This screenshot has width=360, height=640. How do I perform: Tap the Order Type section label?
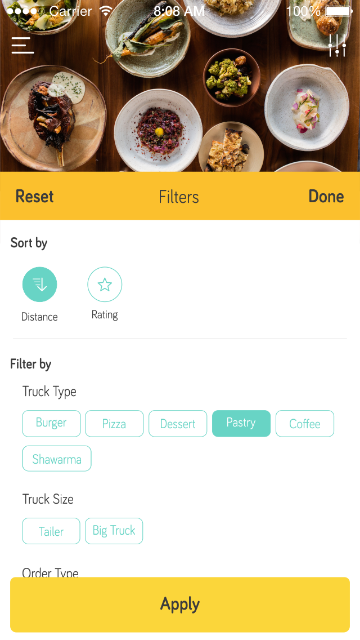click(x=50, y=572)
